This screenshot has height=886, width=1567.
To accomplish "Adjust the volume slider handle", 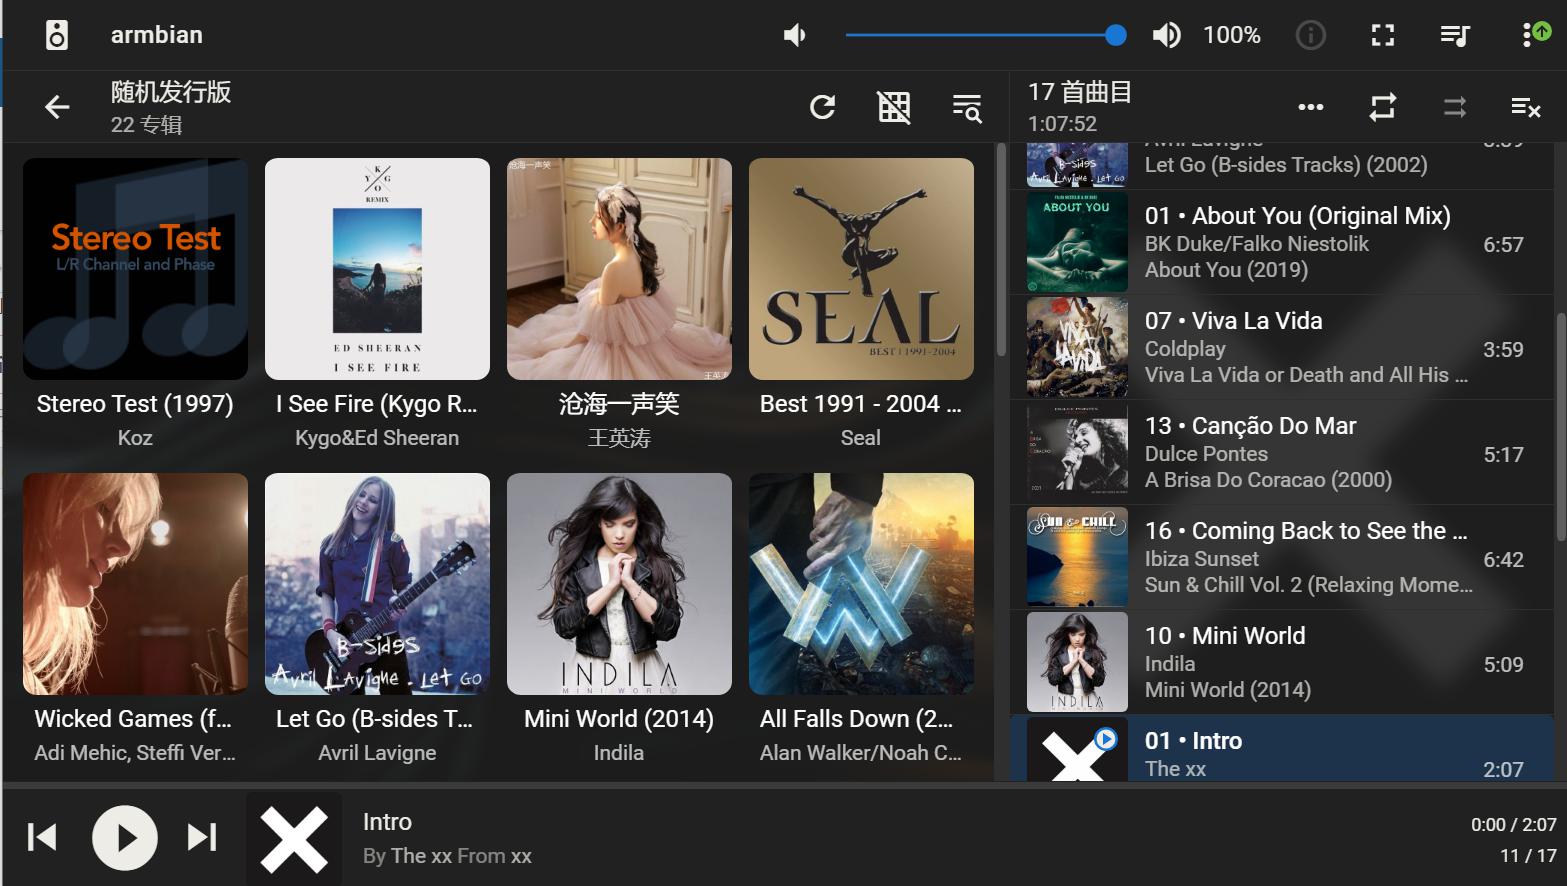I will (1116, 36).
